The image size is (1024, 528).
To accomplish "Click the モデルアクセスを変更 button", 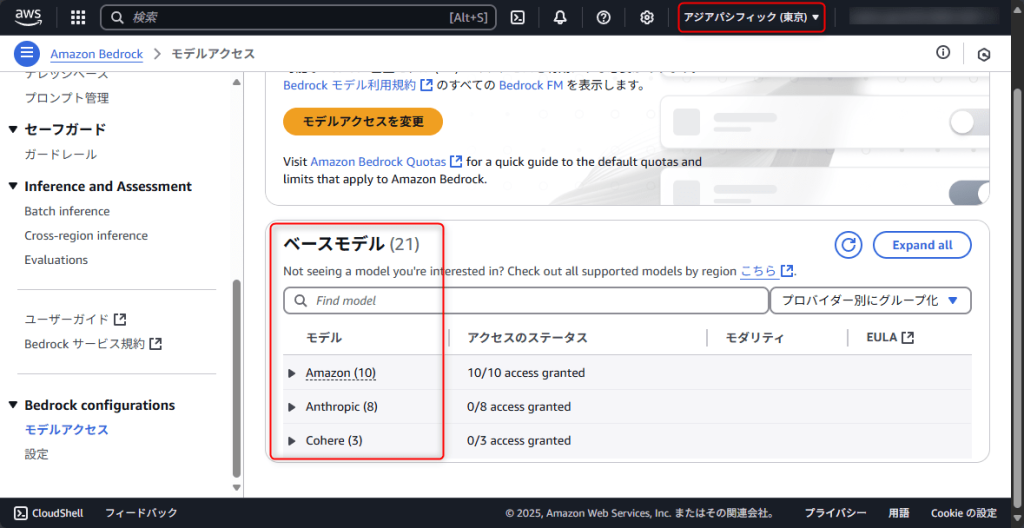I will (x=363, y=122).
